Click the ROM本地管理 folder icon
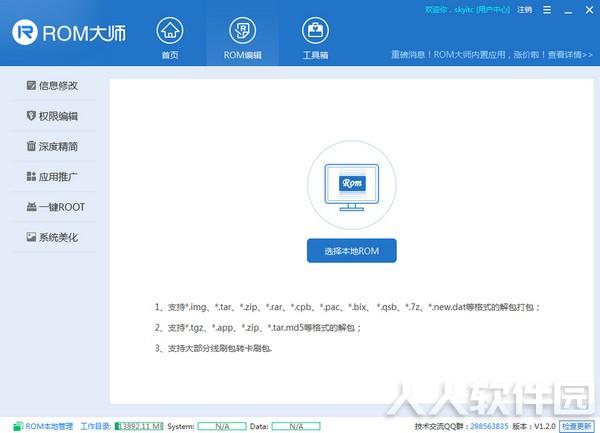The image size is (600, 433). 18,426
